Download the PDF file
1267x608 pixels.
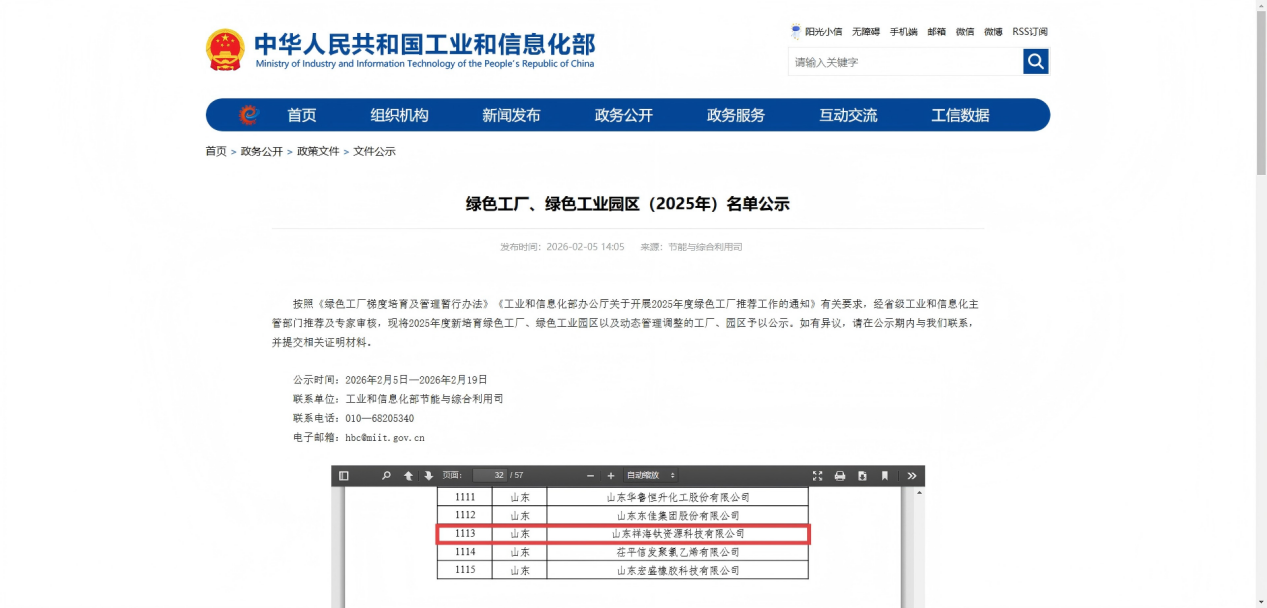click(x=862, y=476)
